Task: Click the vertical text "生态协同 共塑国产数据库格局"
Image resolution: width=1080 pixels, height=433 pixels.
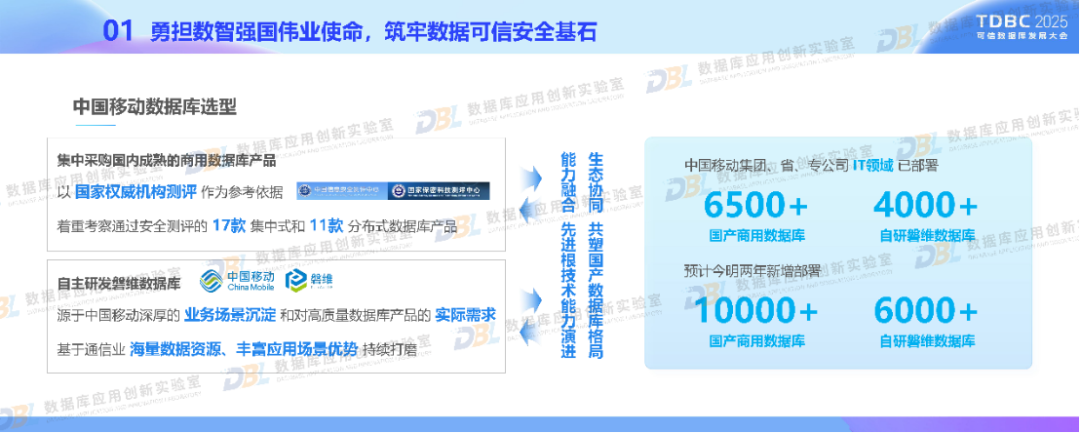Action: coord(595,255)
